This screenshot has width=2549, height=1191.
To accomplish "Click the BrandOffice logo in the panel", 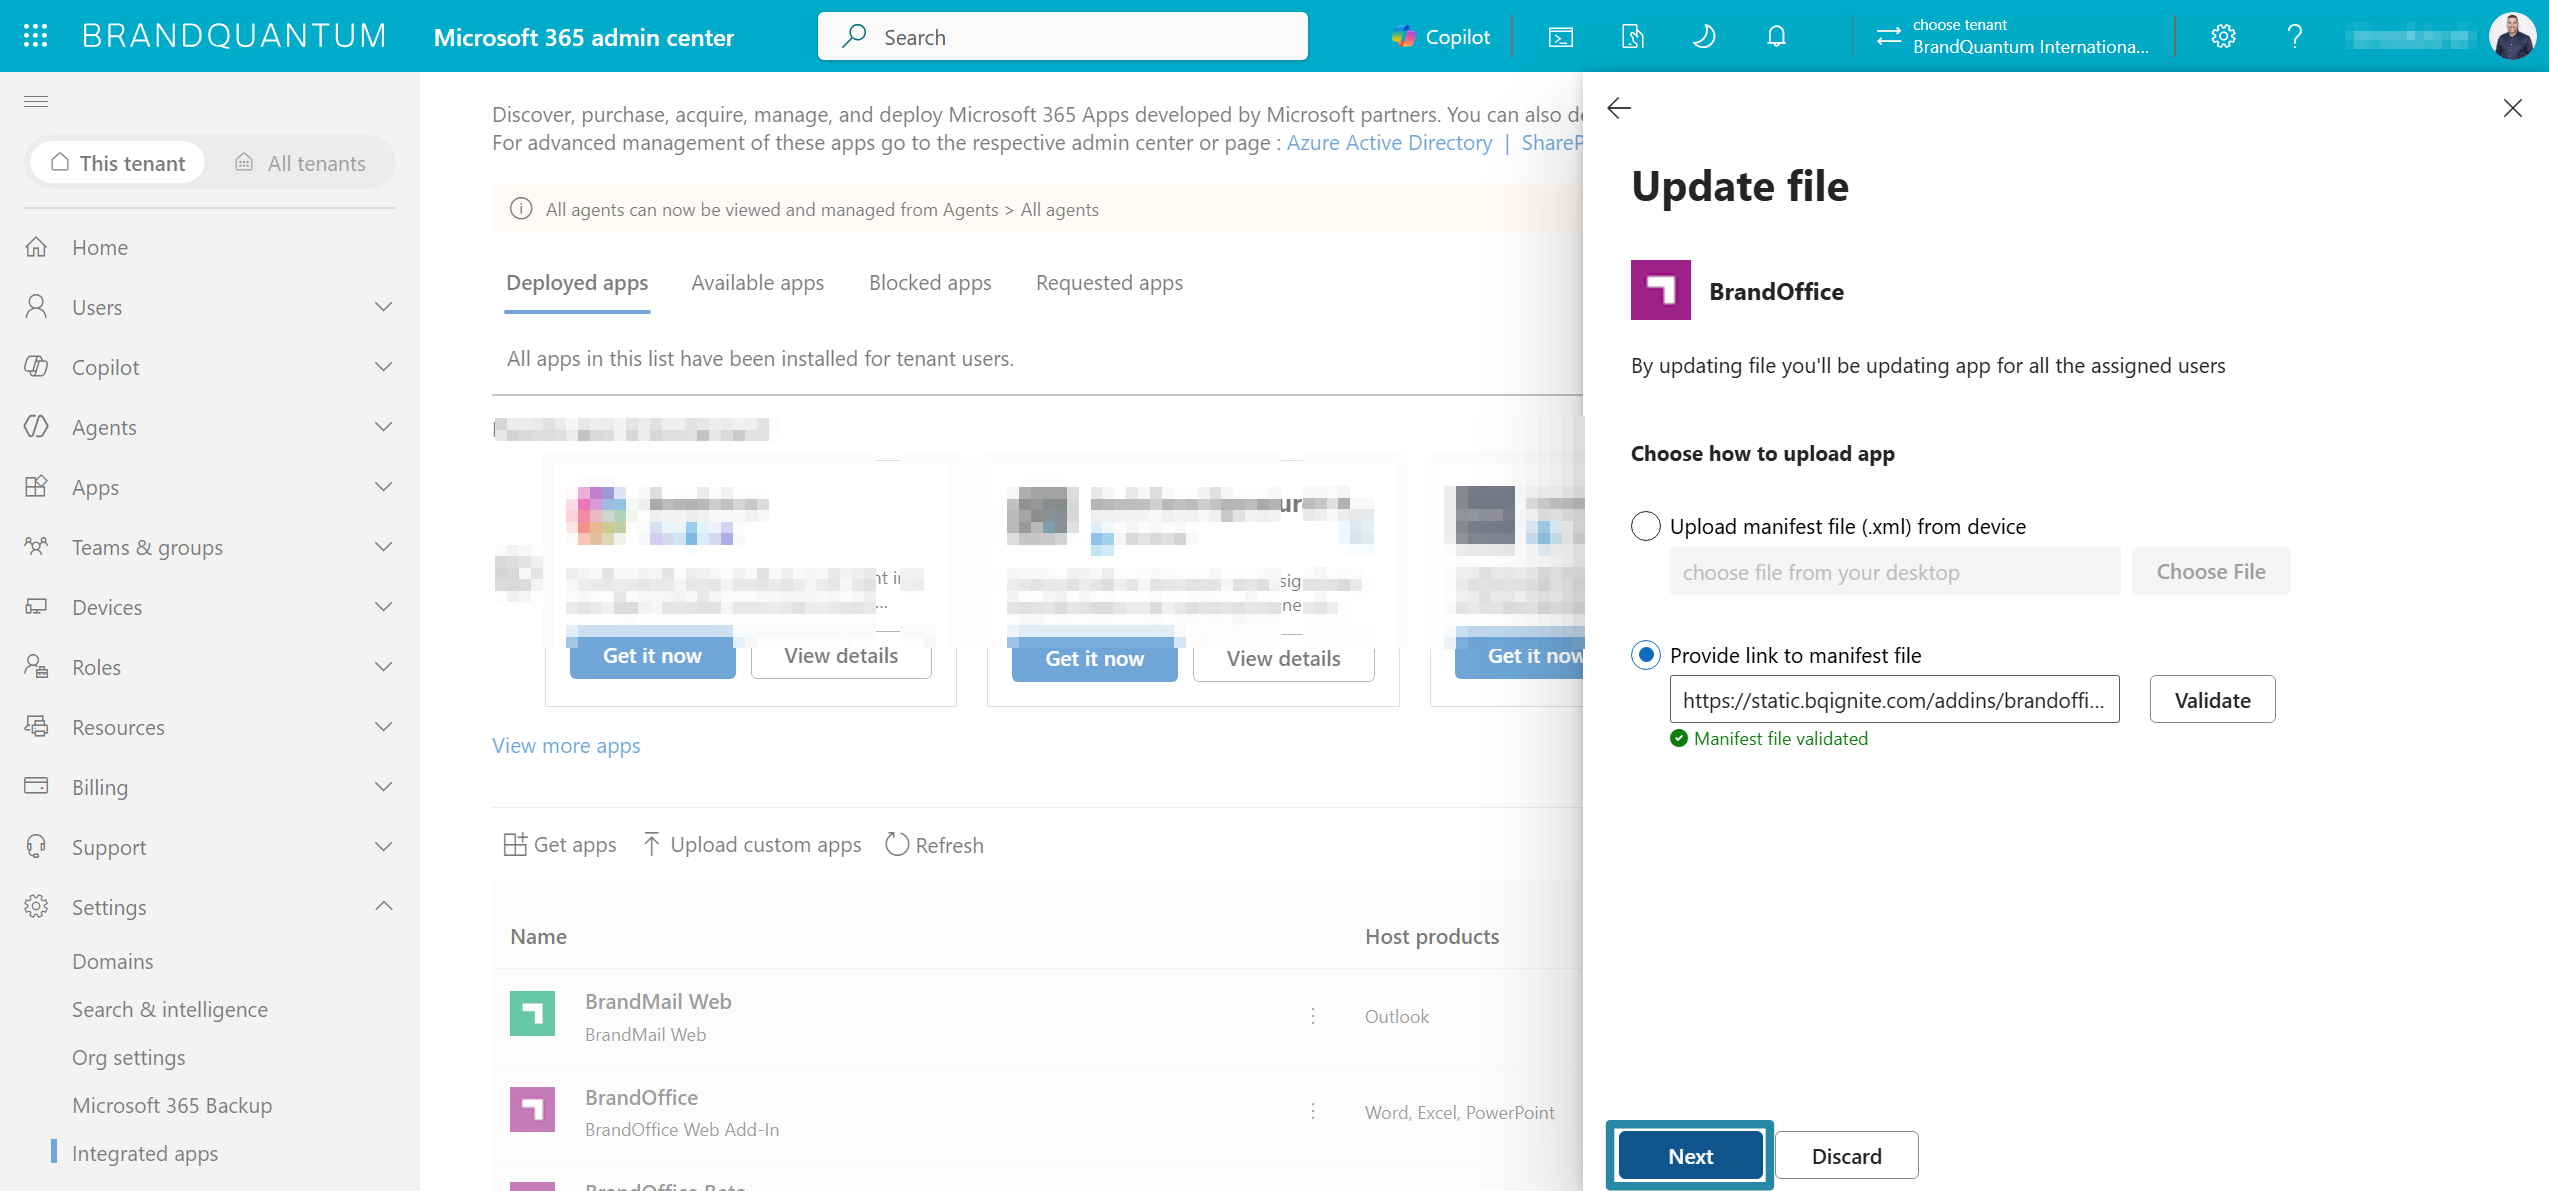I will click(1661, 290).
